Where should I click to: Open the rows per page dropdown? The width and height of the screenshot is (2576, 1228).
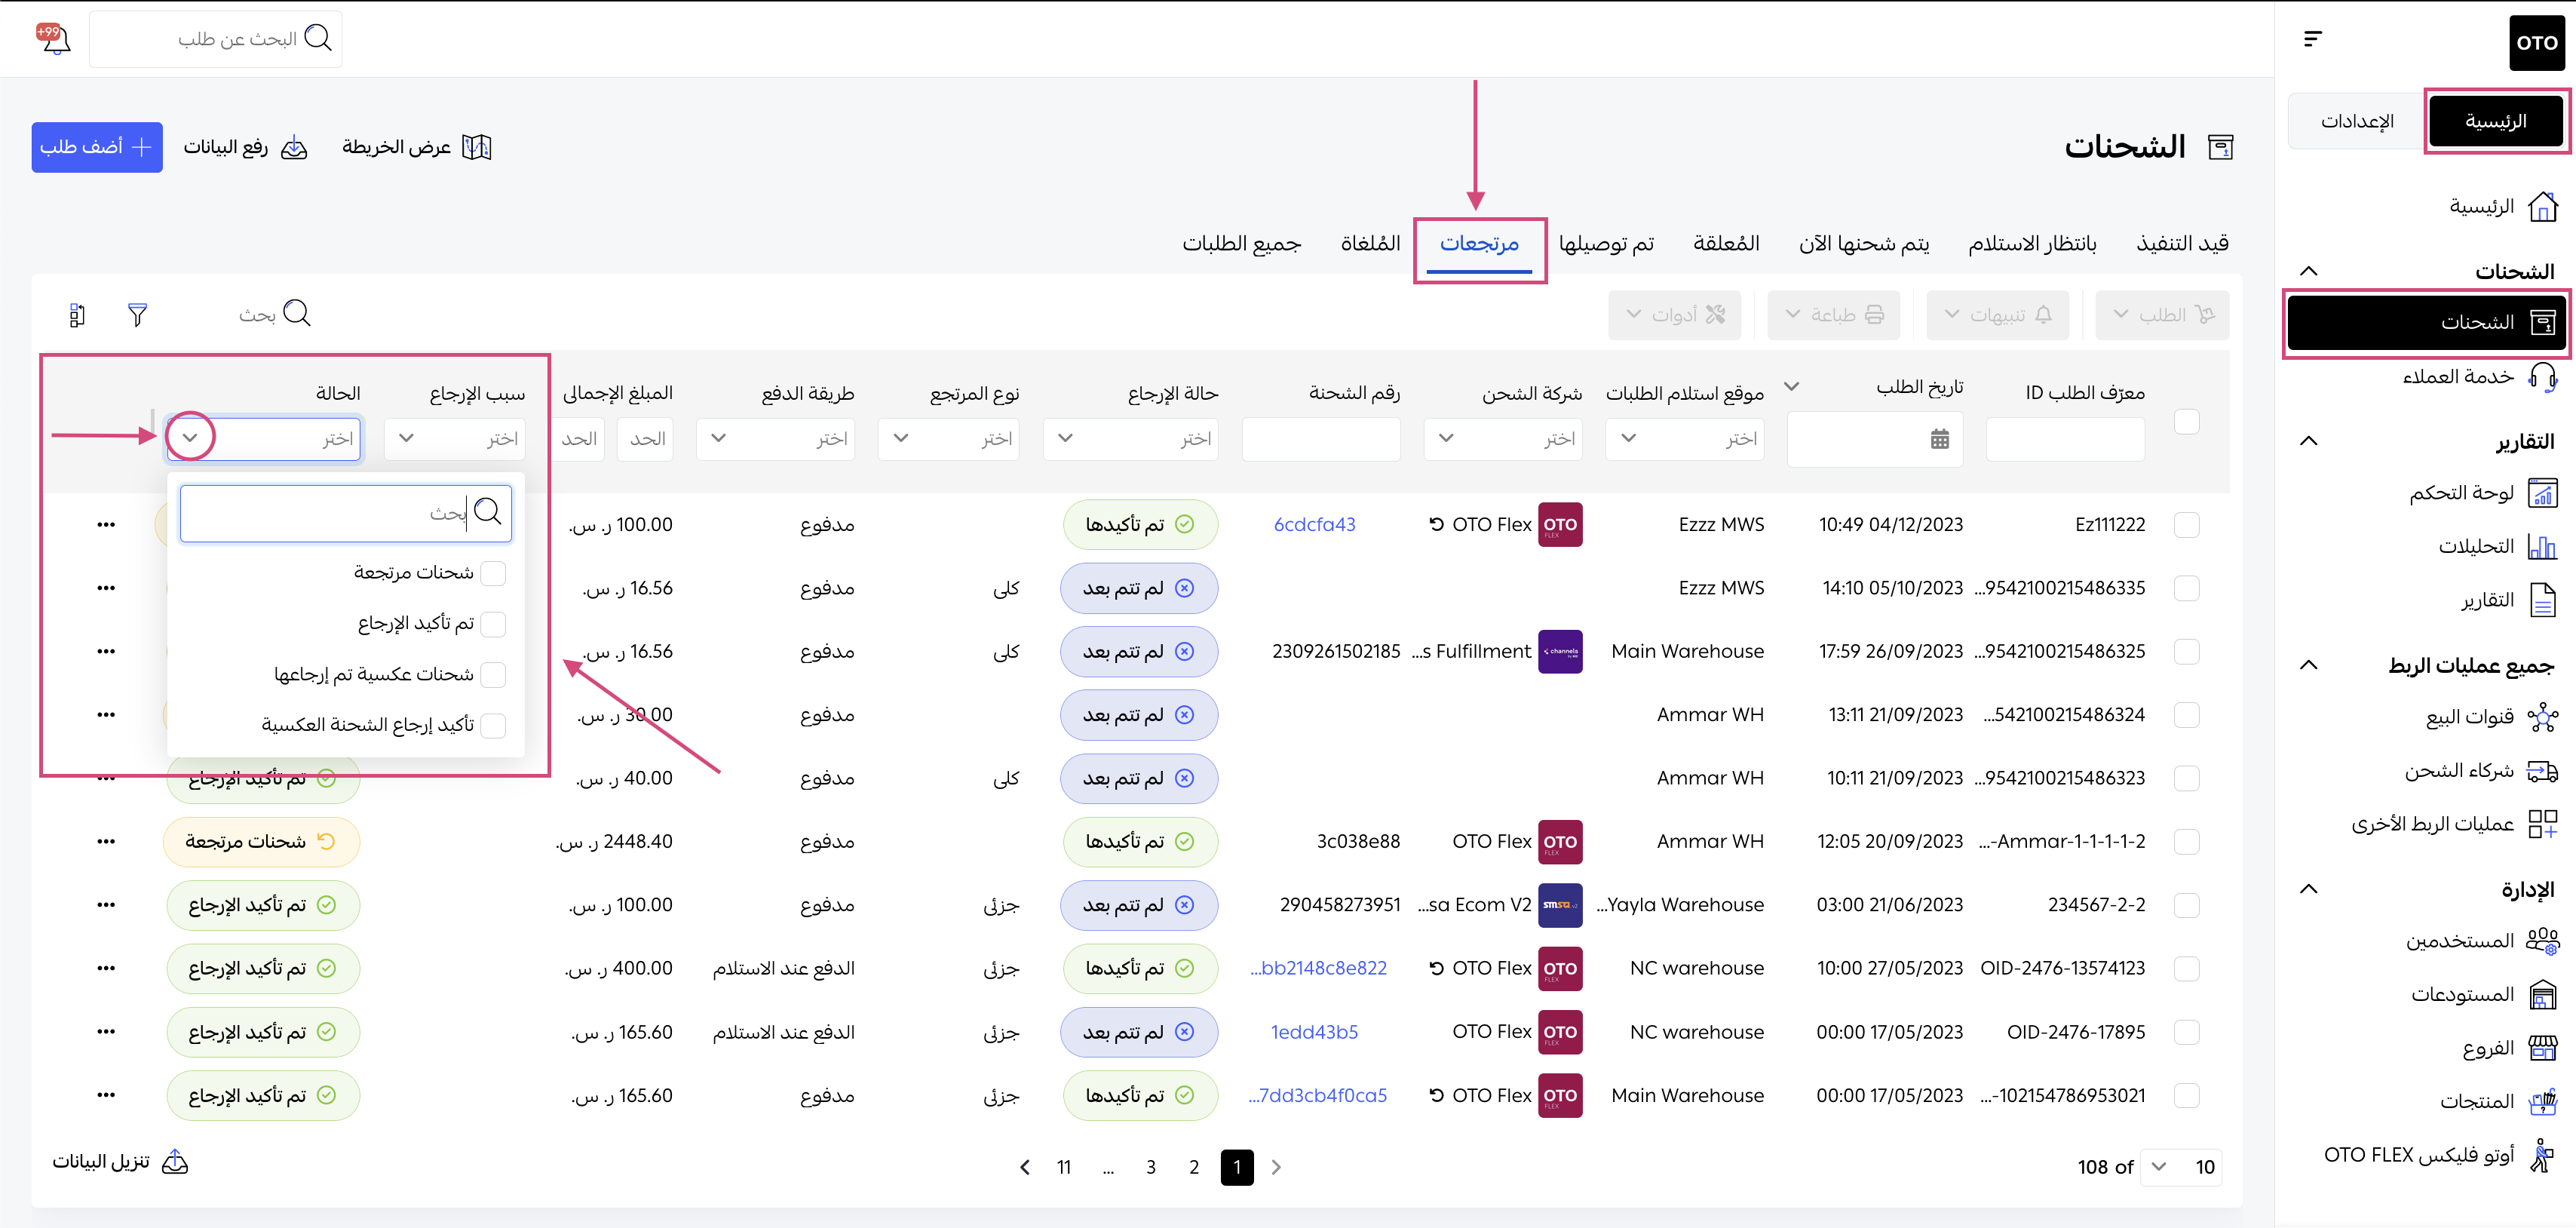(x=2181, y=1167)
